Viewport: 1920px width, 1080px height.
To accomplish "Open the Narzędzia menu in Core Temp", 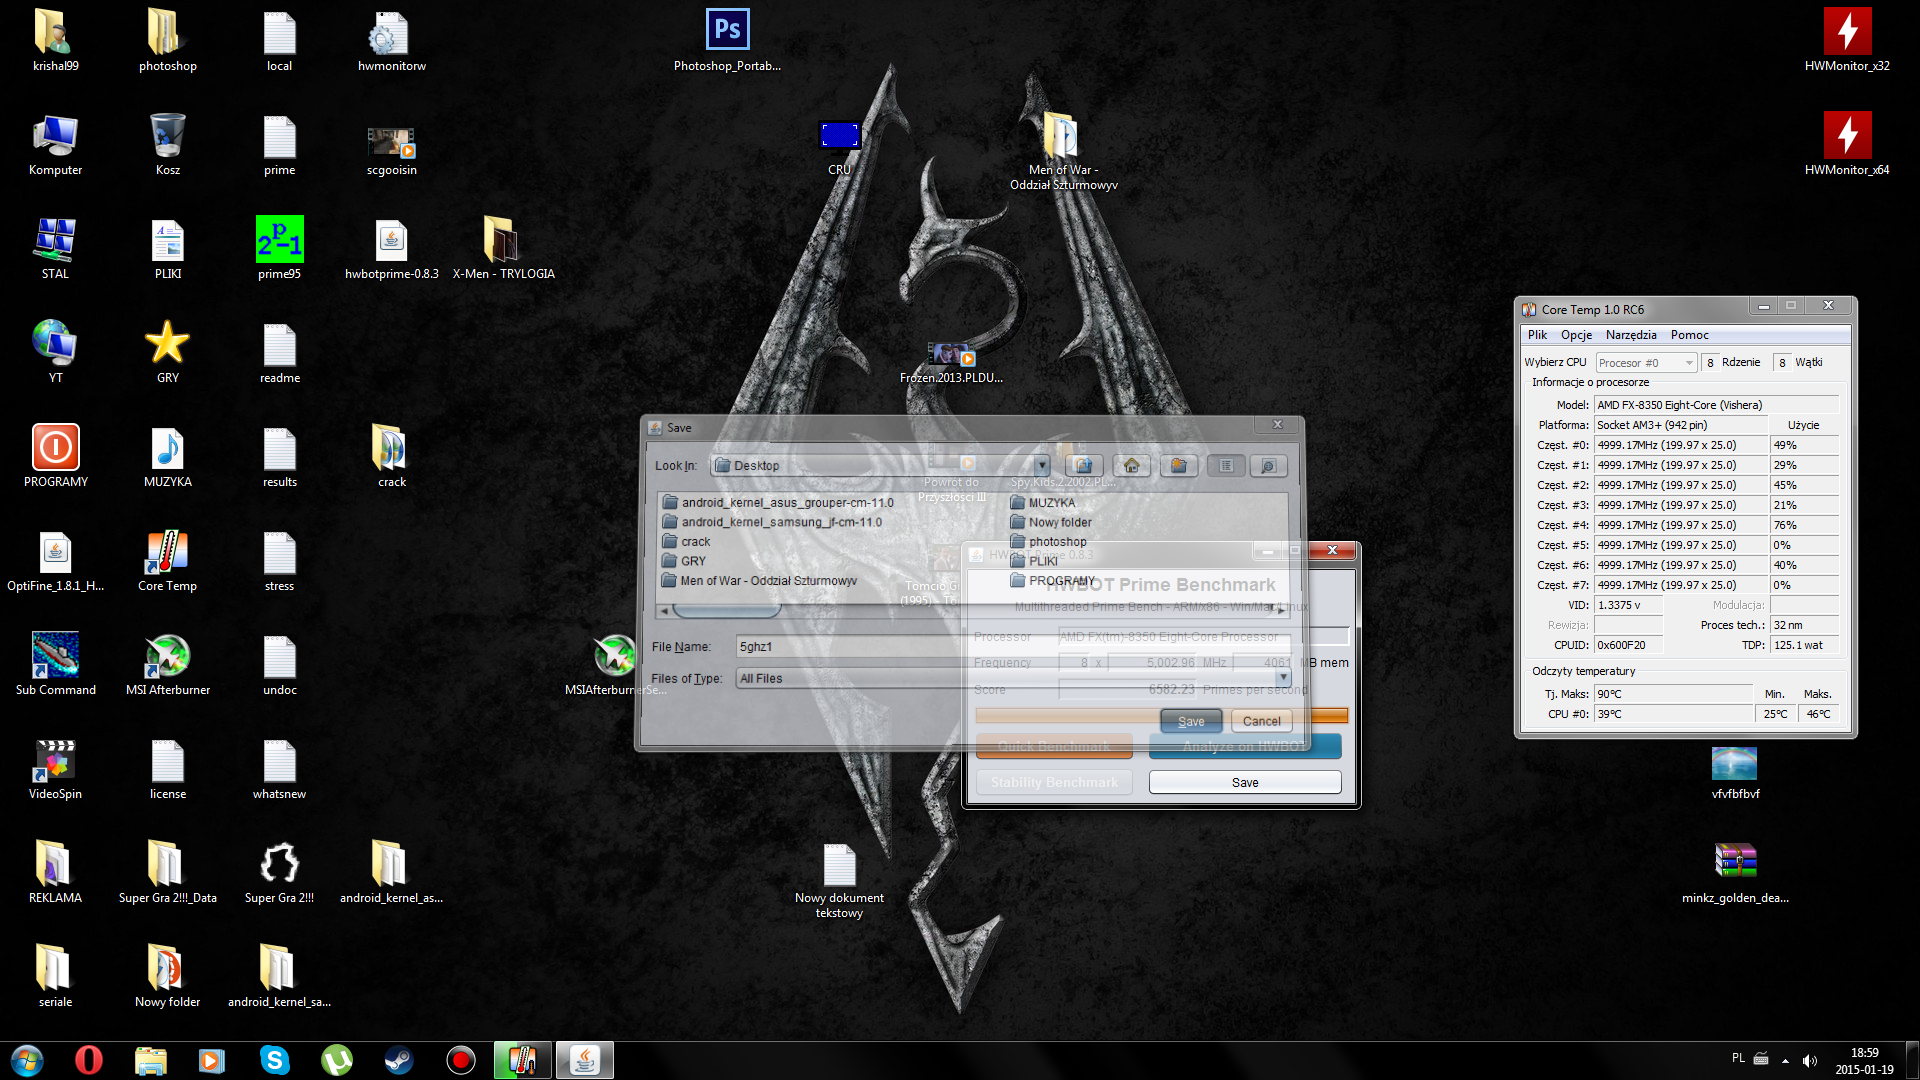I will (x=1631, y=335).
